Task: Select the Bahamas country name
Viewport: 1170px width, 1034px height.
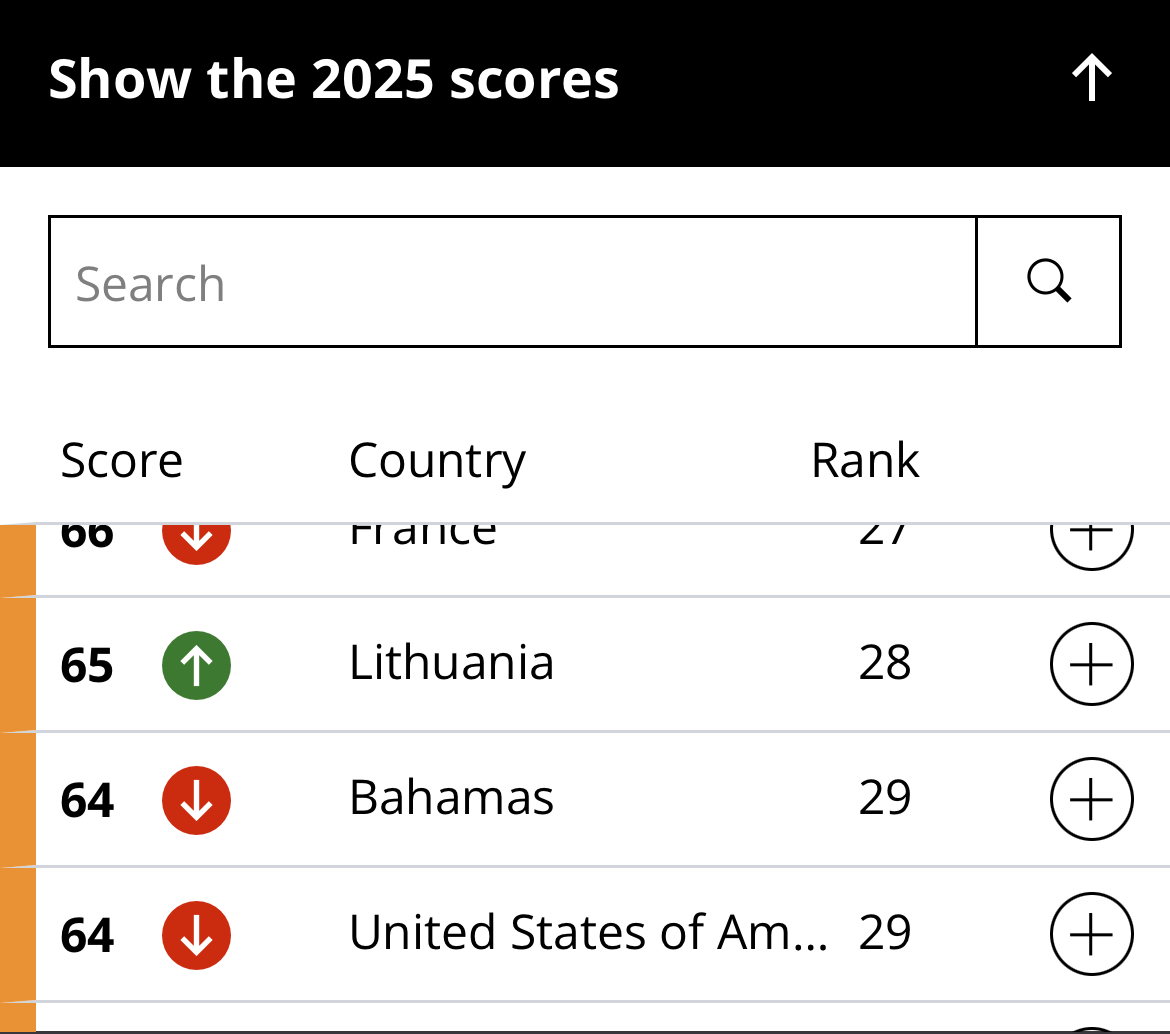Action: (x=451, y=798)
